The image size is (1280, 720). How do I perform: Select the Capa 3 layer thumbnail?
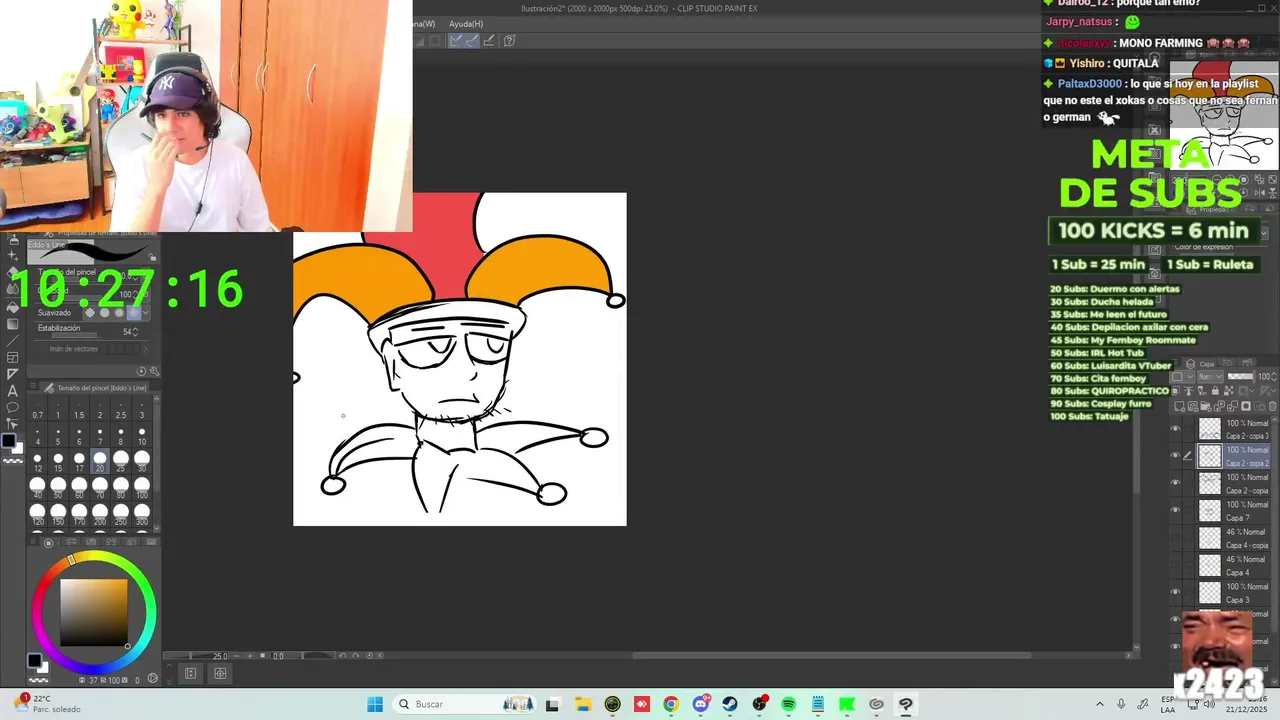pyautogui.click(x=1210, y=592)
